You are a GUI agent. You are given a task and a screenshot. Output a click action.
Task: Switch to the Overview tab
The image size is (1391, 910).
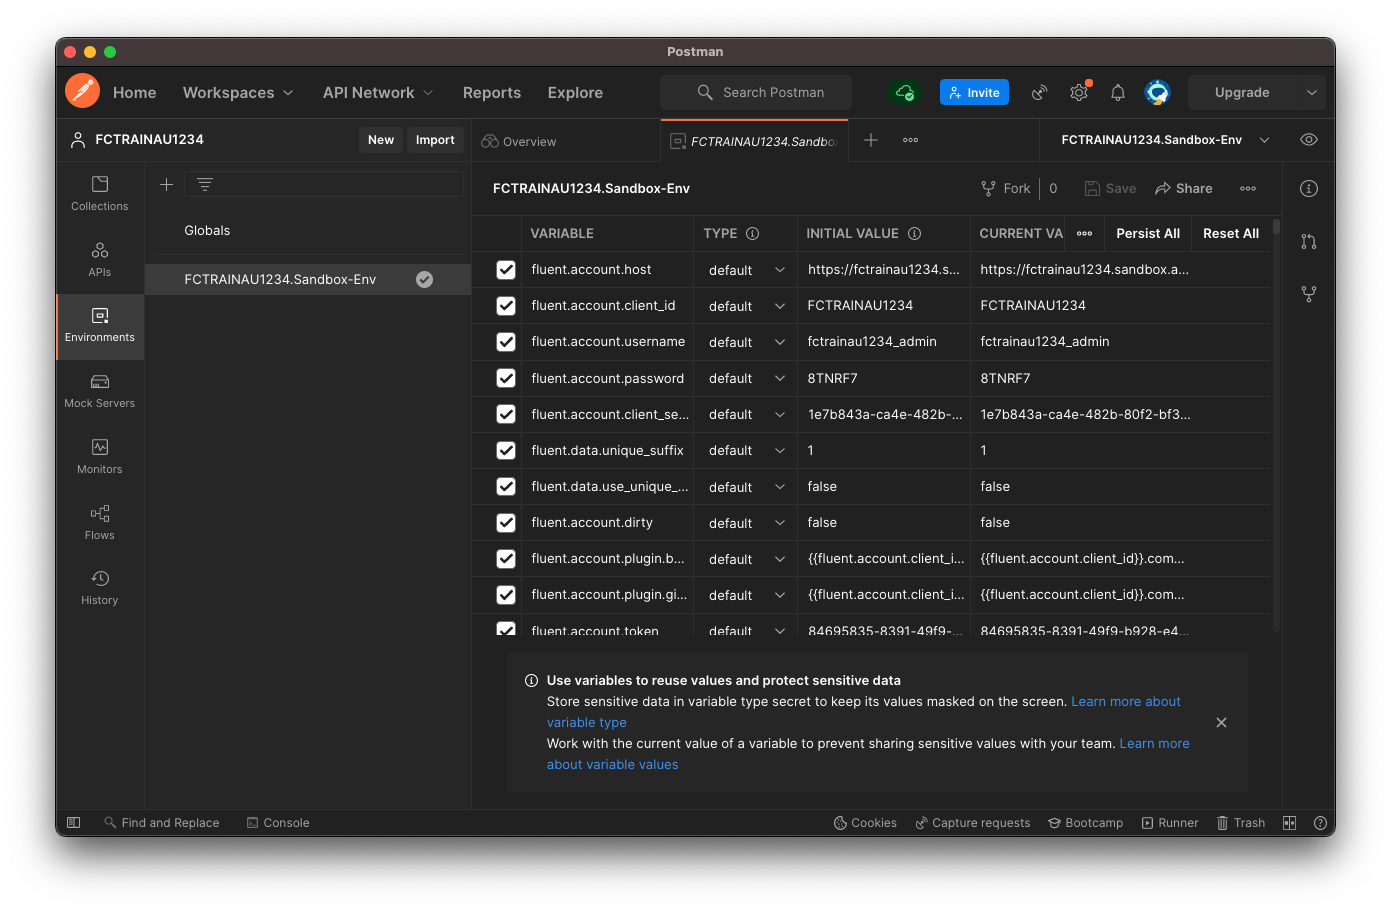point(519,141)
